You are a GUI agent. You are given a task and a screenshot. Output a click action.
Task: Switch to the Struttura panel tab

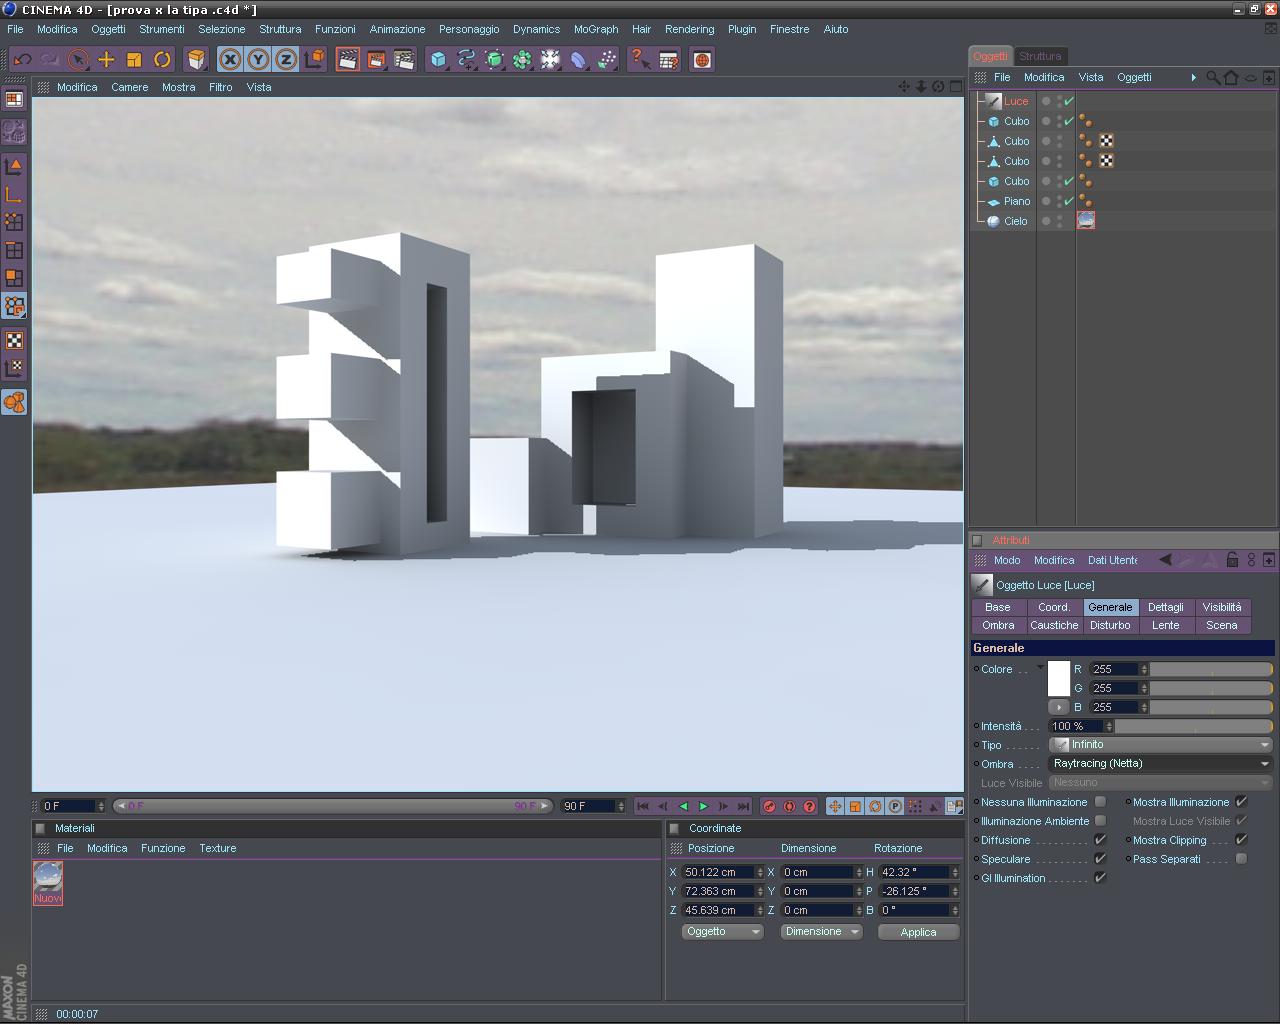(x=1040, y=56)
